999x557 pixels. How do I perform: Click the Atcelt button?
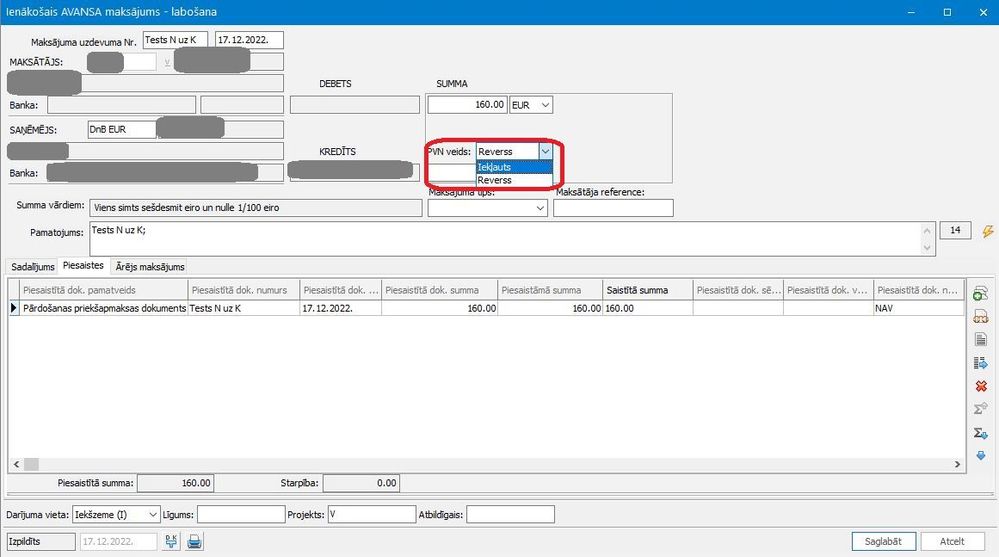tap(952, 541)
